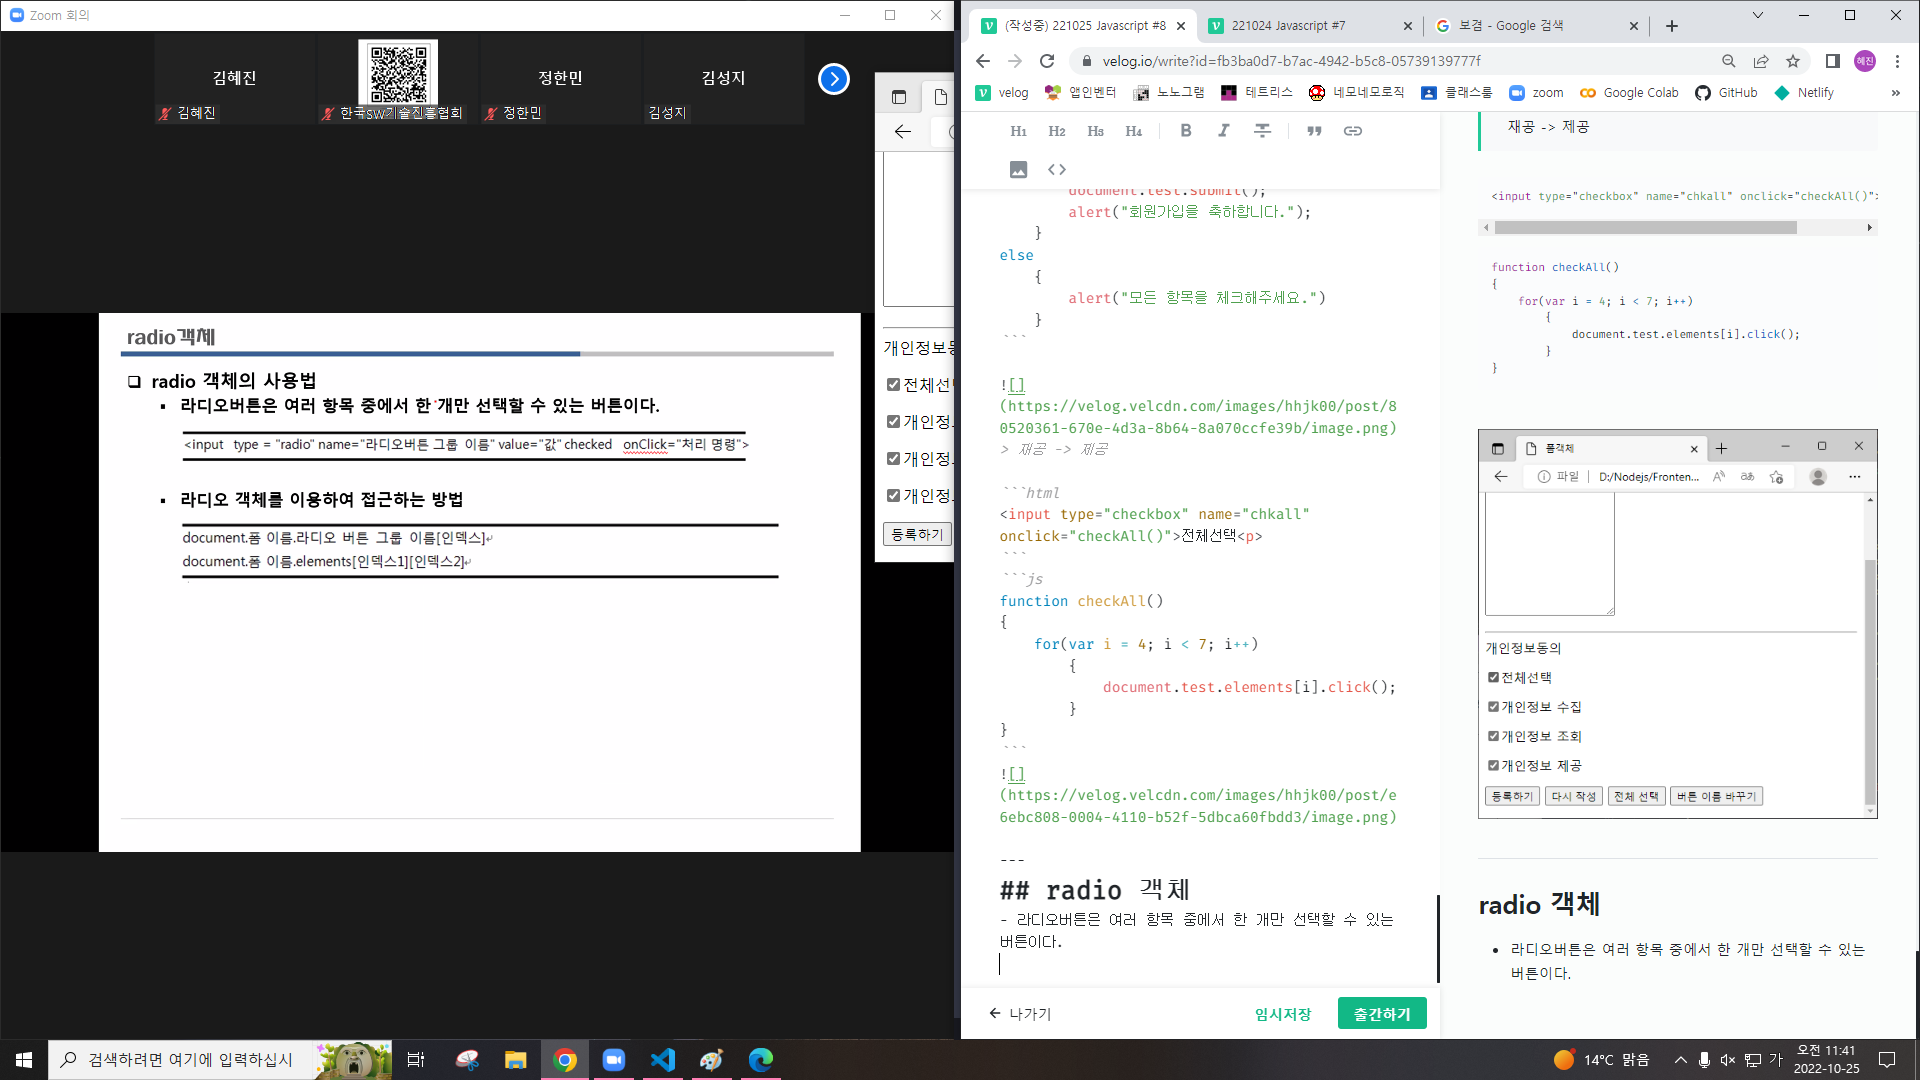Insert blockquote with quote icon

coord(1314,131)
